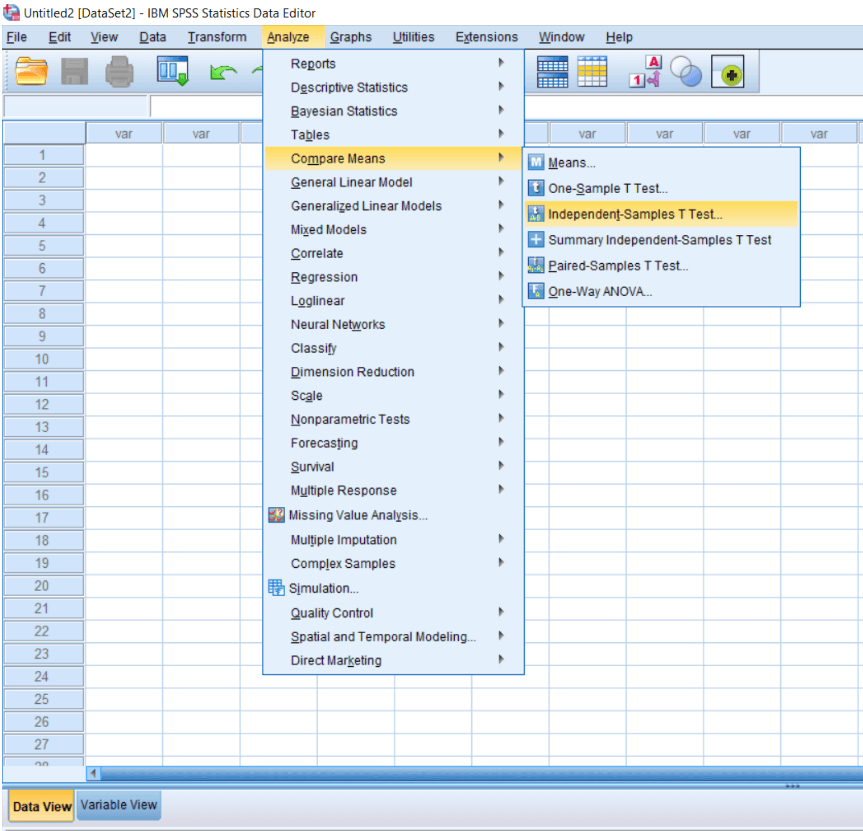Click the Print toolbar icon
863x831 pixels.
click(119, 72)
